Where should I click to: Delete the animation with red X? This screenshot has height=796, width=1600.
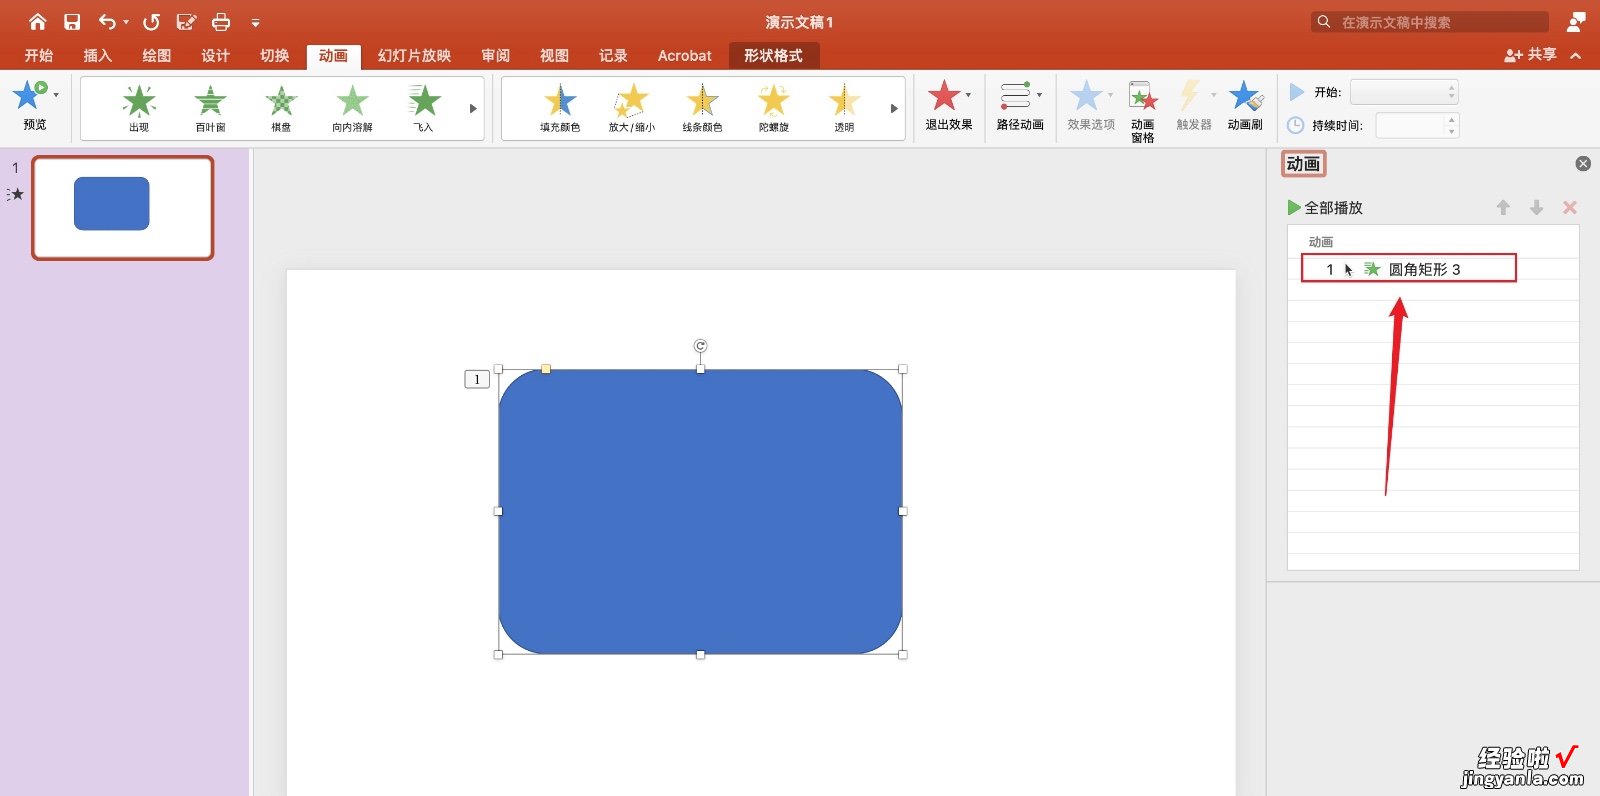[1570, 207]
